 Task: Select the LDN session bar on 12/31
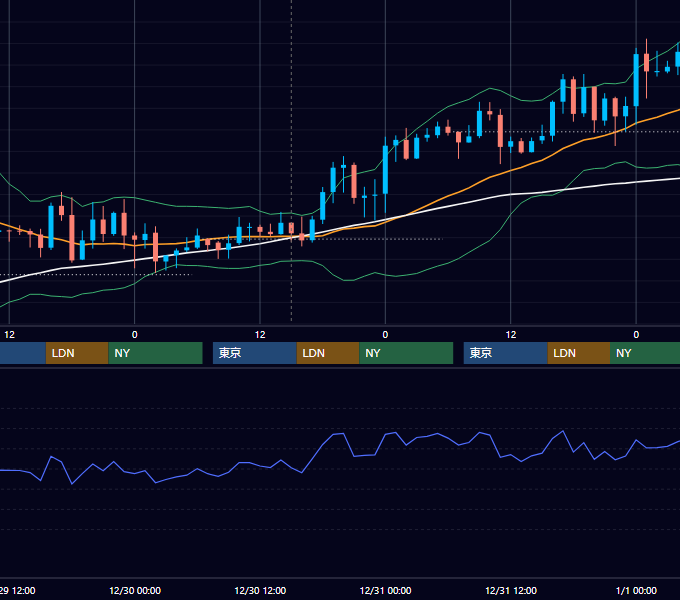tap(579, 353)
